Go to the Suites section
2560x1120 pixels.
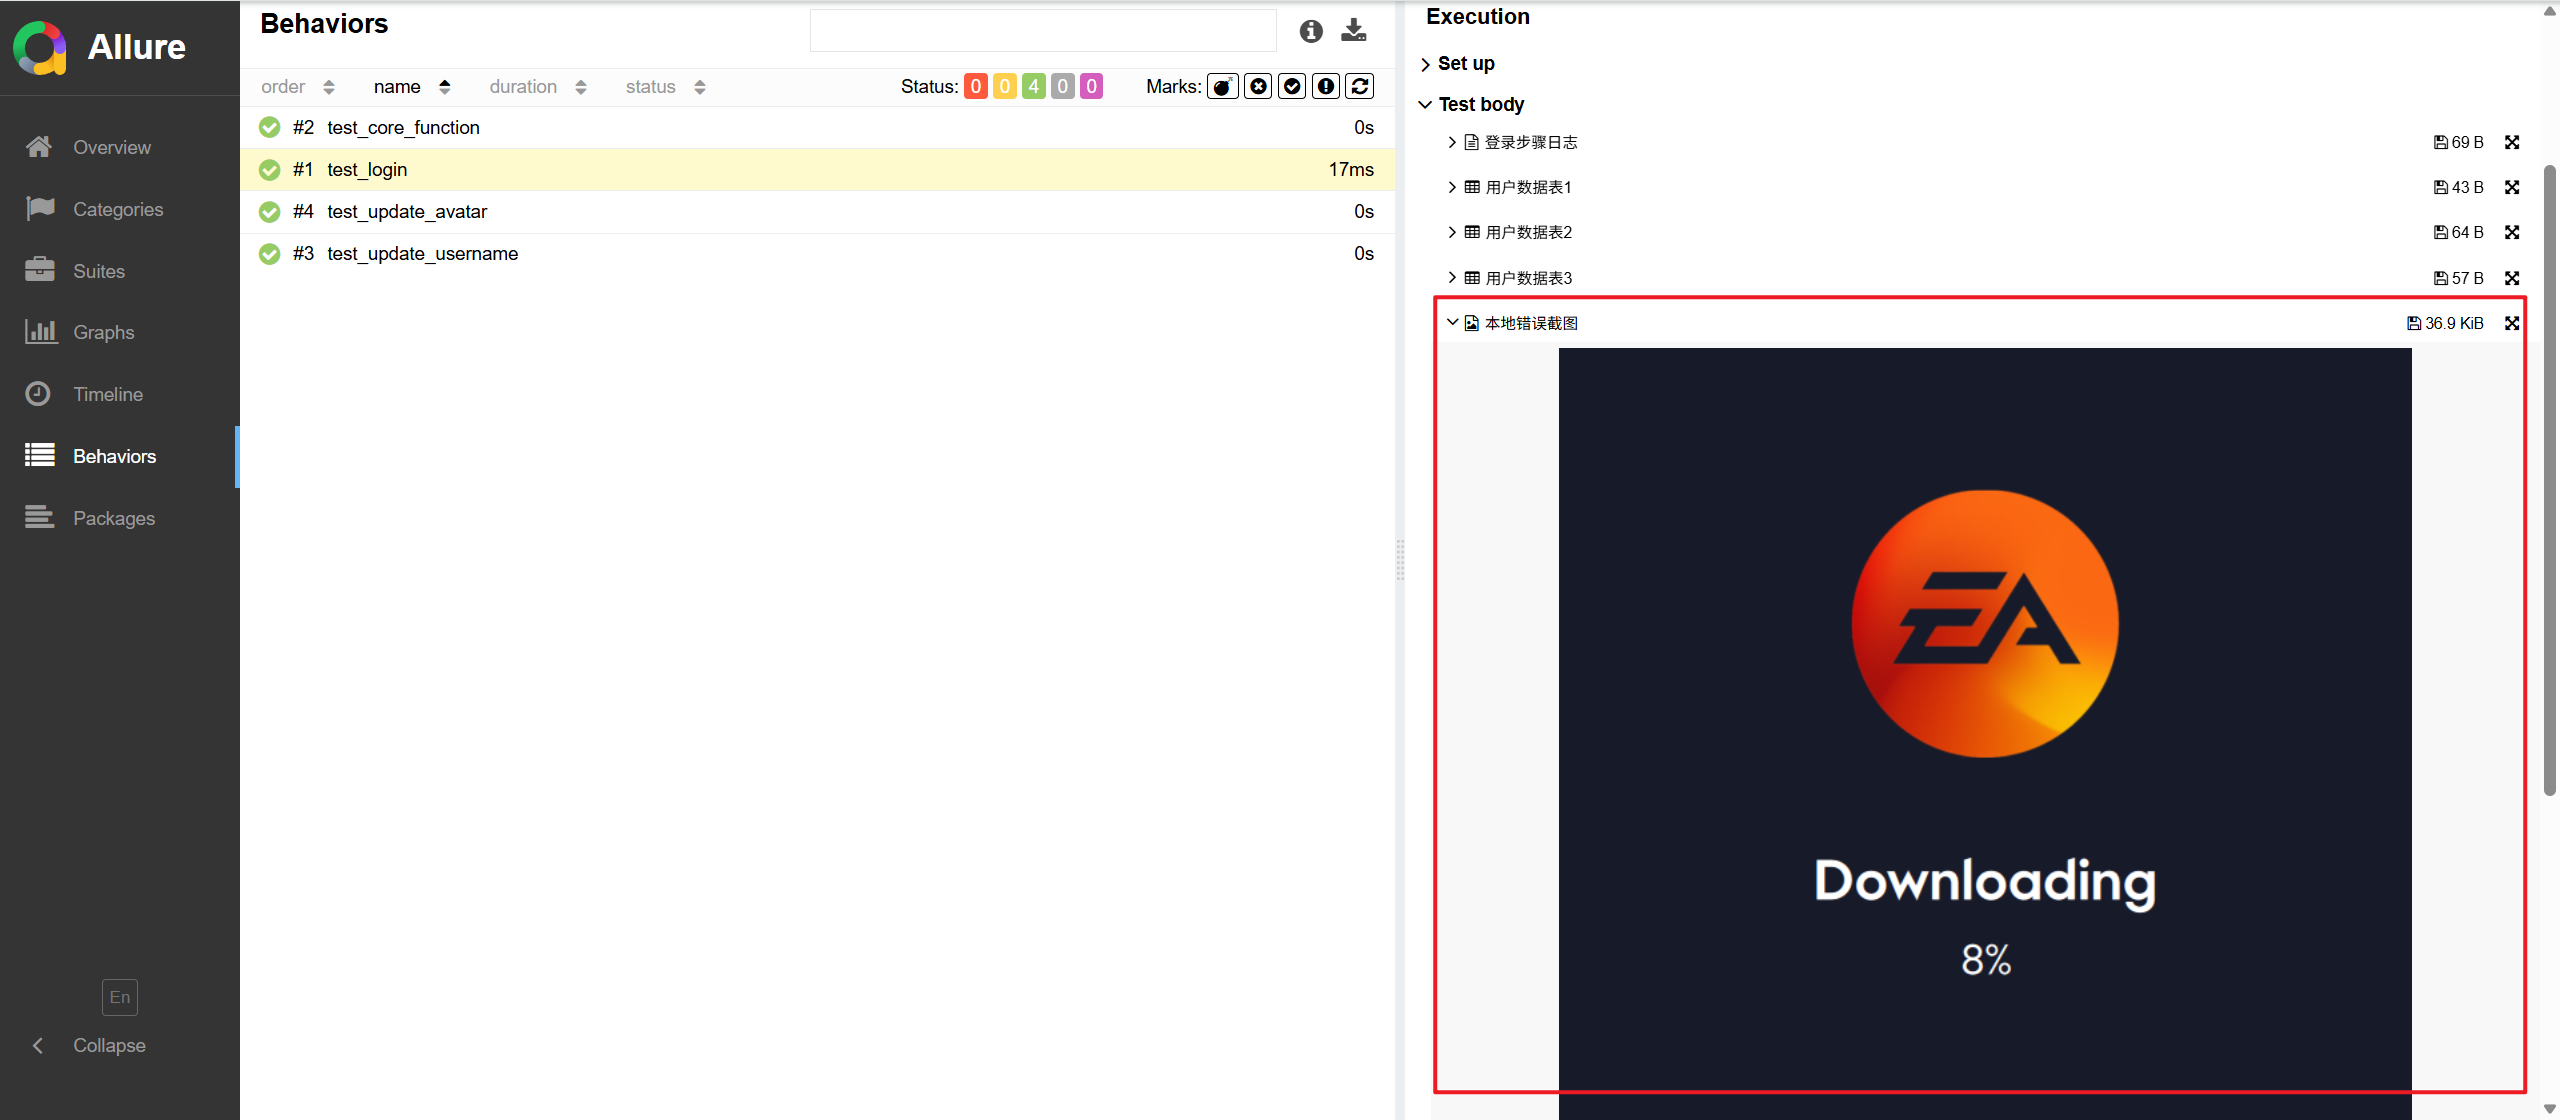[99, 271]
